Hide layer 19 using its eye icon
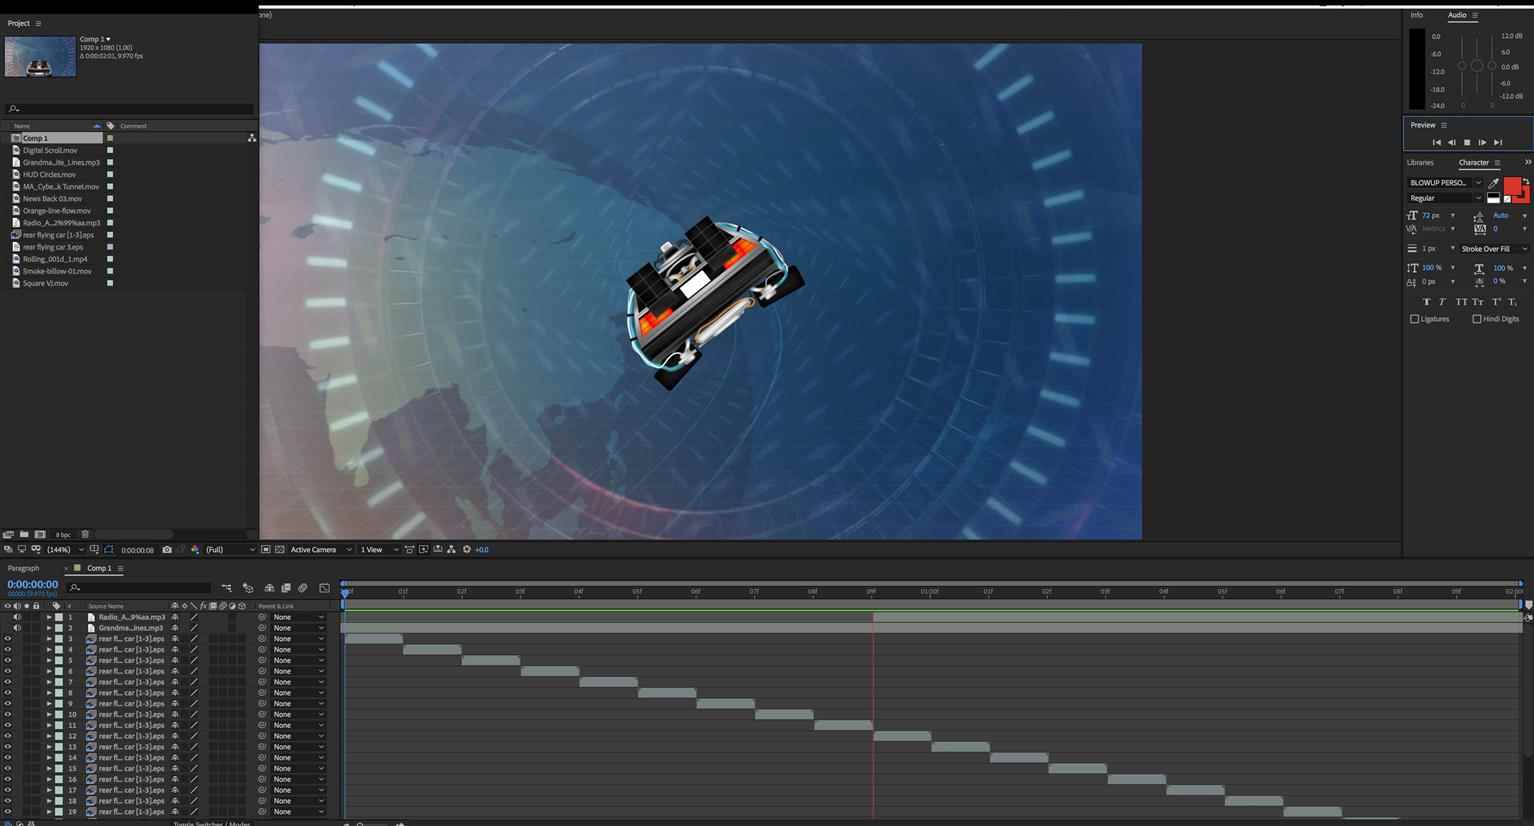The width and height of the screenshot is (1534, 826). 8,811
